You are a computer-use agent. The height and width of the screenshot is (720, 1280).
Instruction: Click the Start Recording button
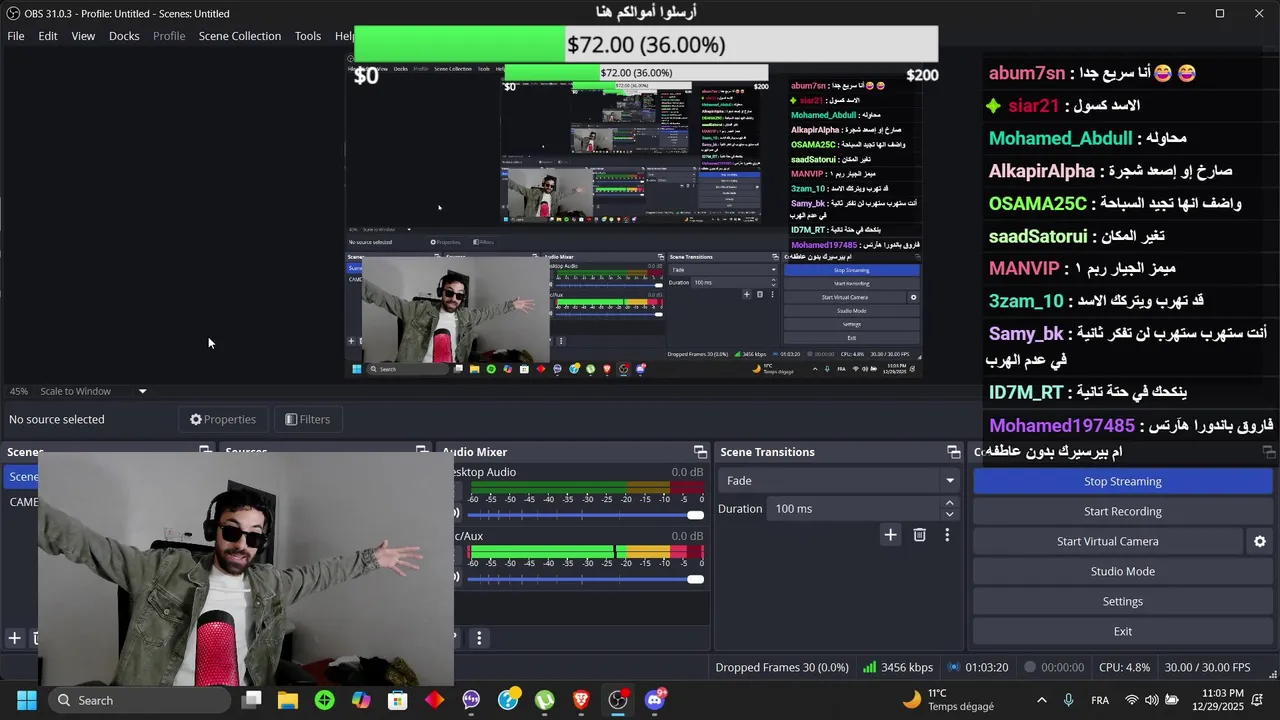[x=1122, y=511]
